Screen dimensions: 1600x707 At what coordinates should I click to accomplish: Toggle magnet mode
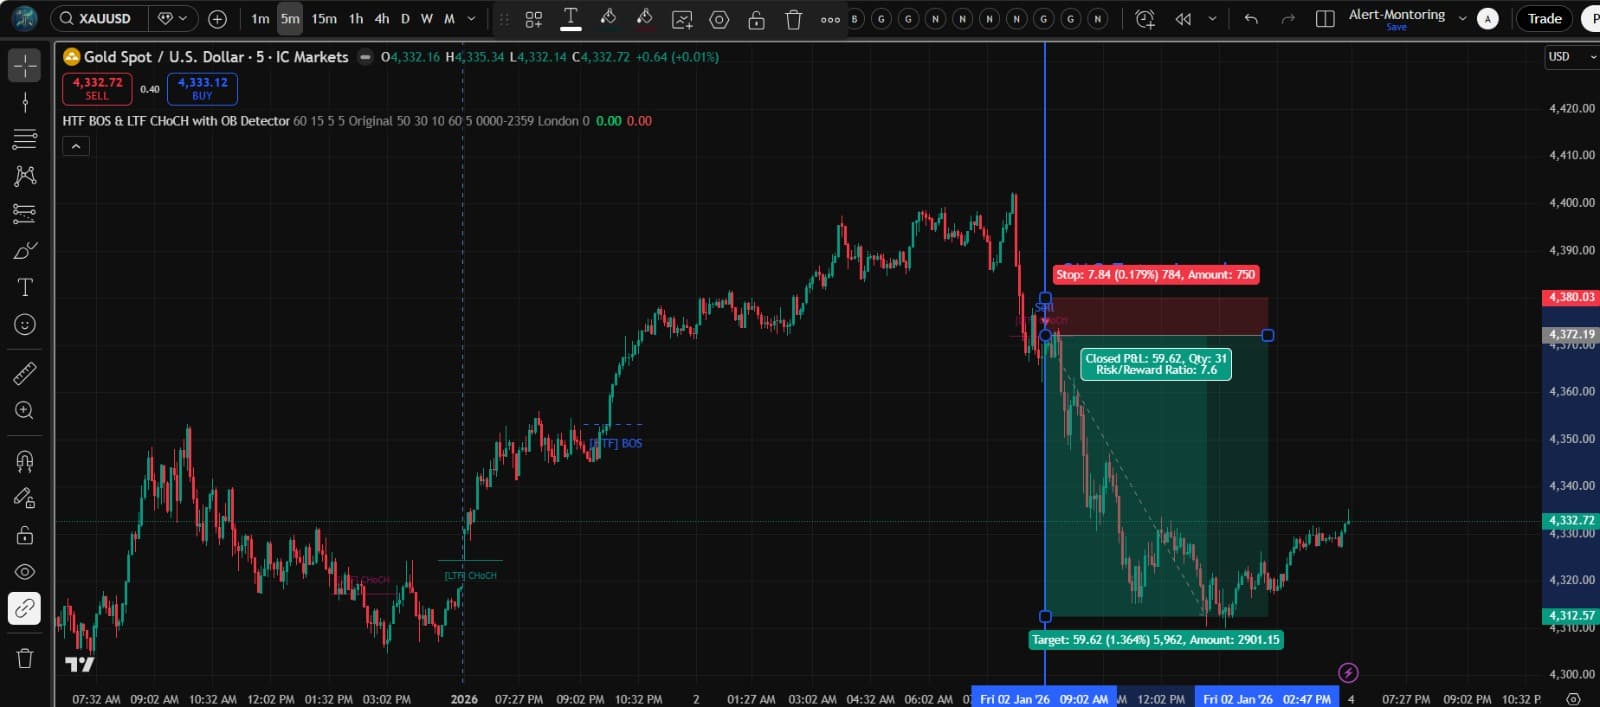25,461
